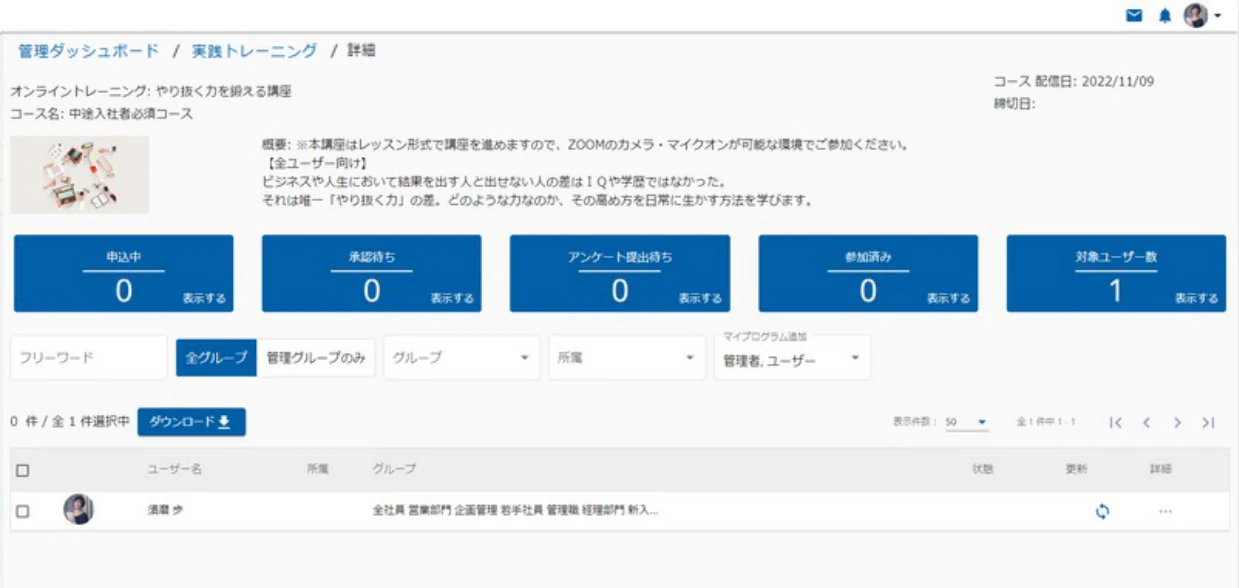Open the three-dot details menu in row
The image size is (1239, 588).
[x=1165, y=511]
